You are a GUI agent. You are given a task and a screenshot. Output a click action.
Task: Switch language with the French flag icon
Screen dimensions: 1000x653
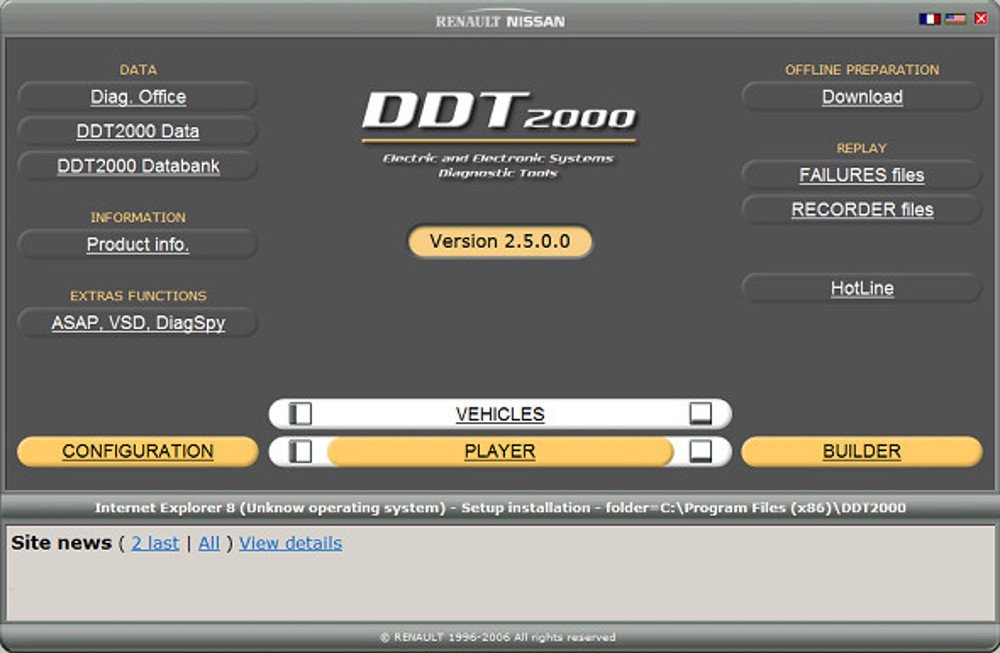929,18
